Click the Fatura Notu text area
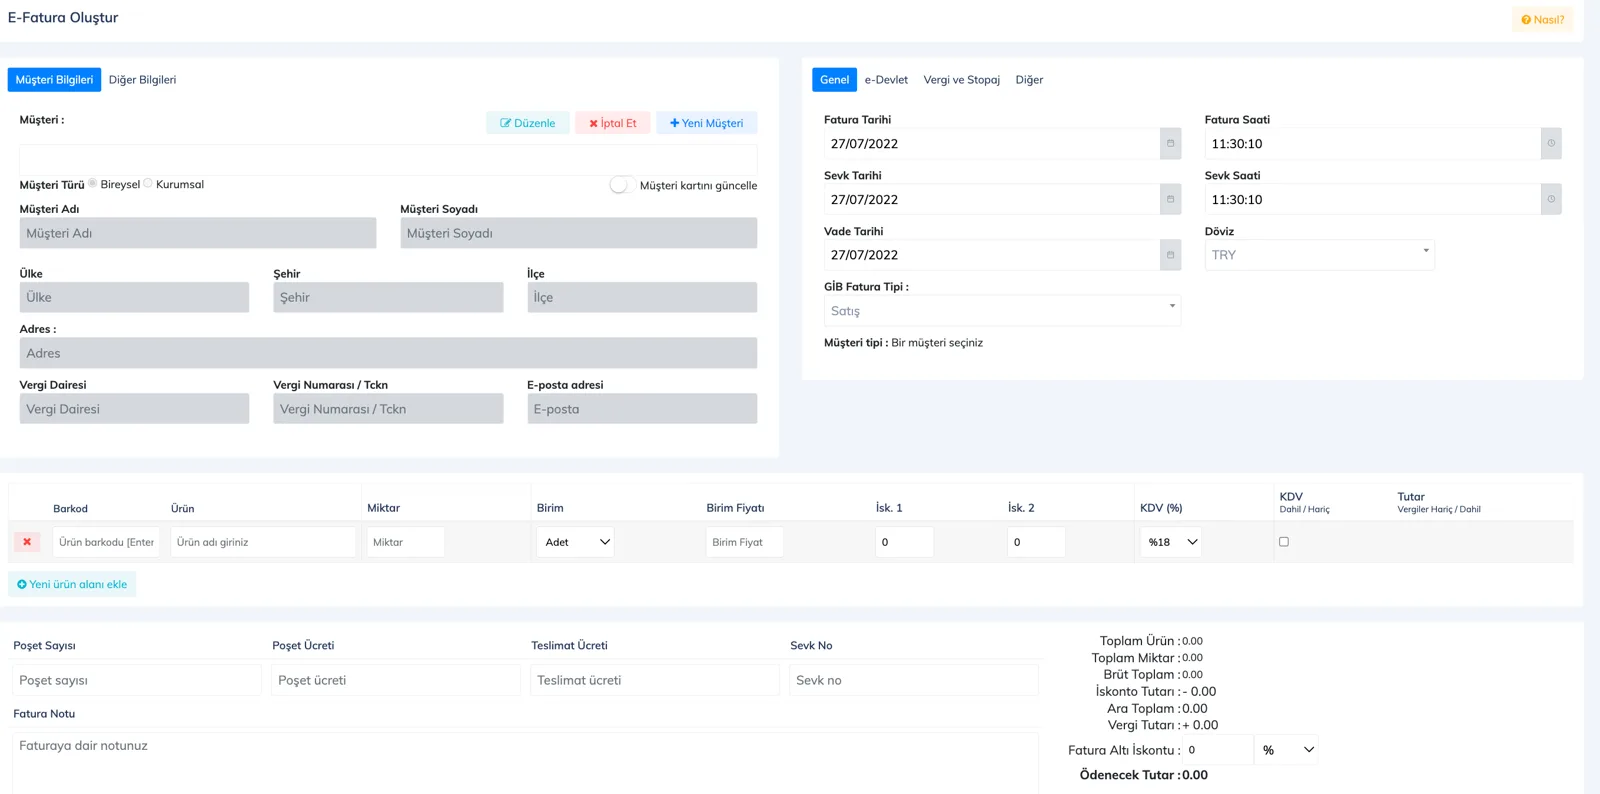The image size is (1600, 794). coord(525,763)
